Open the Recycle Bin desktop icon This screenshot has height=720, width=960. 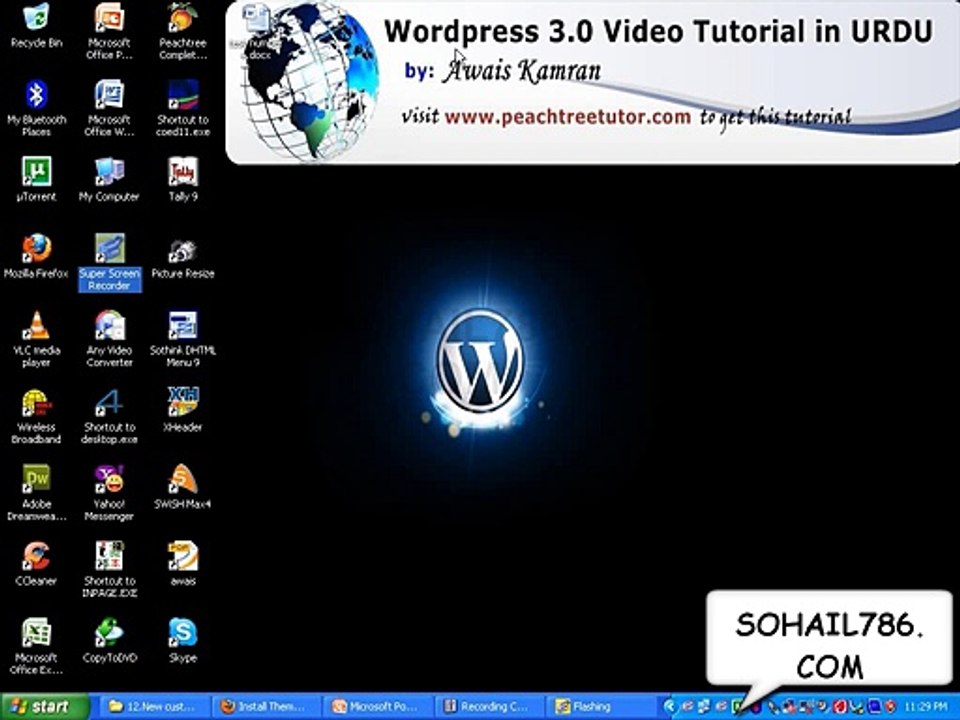coord(36,26)
